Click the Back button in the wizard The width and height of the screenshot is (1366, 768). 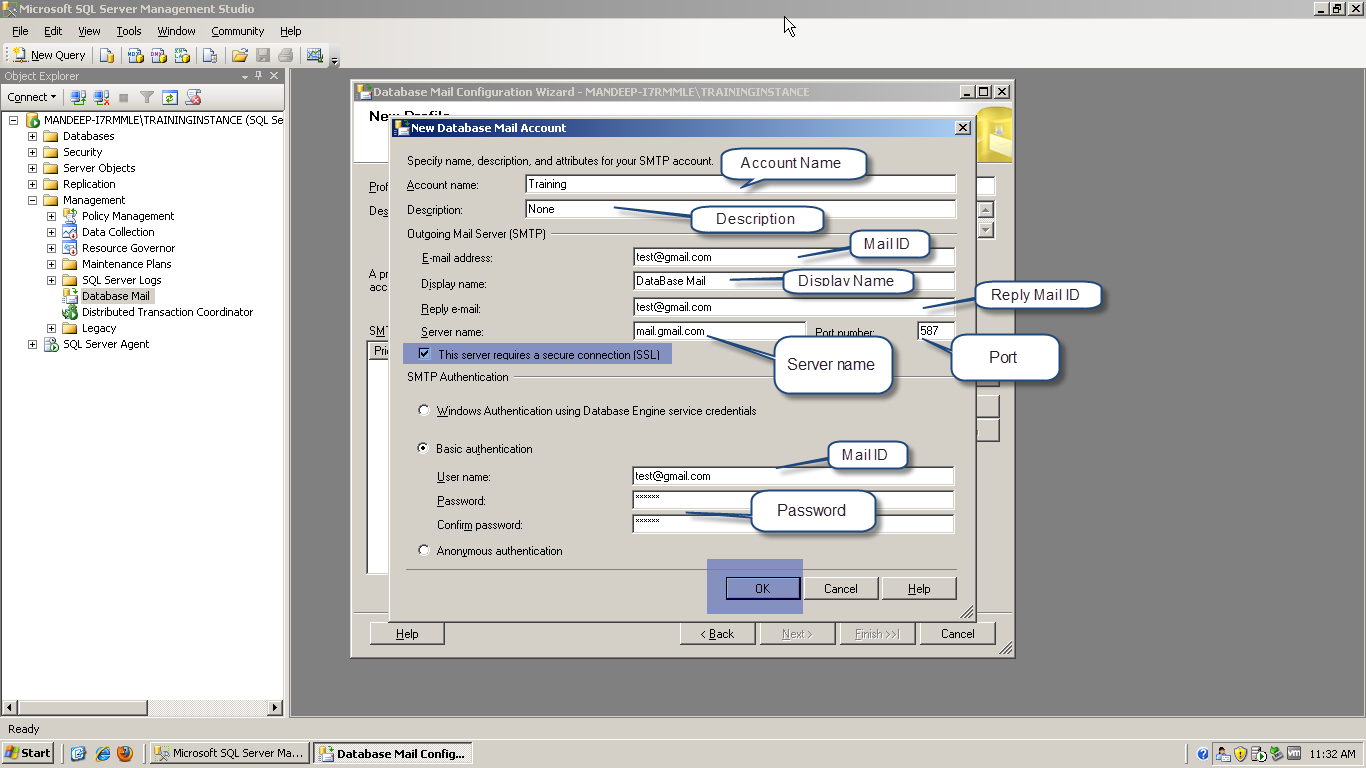point(717,633)
